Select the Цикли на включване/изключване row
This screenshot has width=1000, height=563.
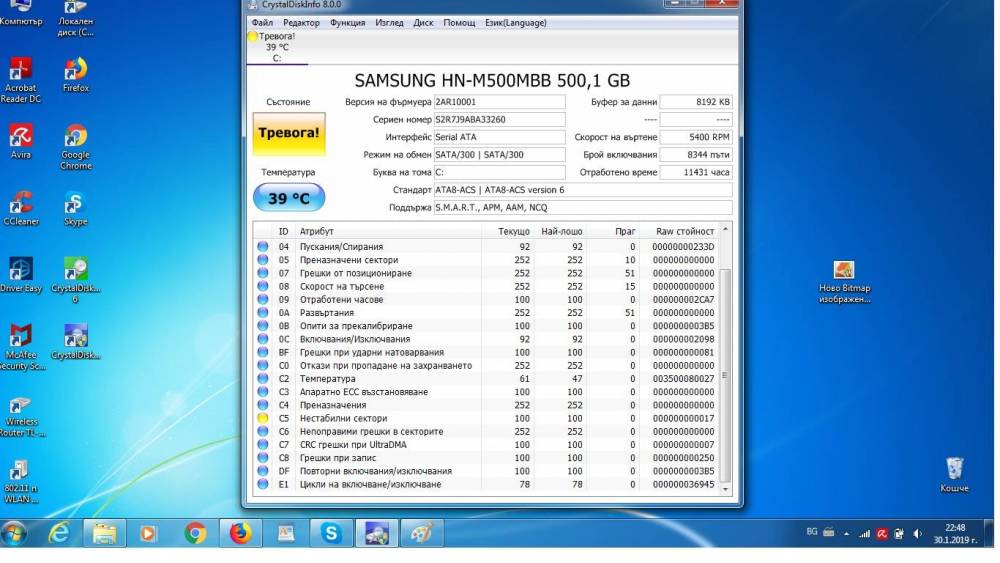point(486,485)
